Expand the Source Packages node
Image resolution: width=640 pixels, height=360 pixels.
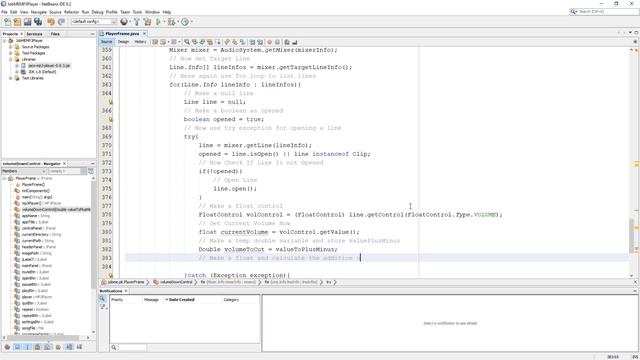[x=11, y=47]
